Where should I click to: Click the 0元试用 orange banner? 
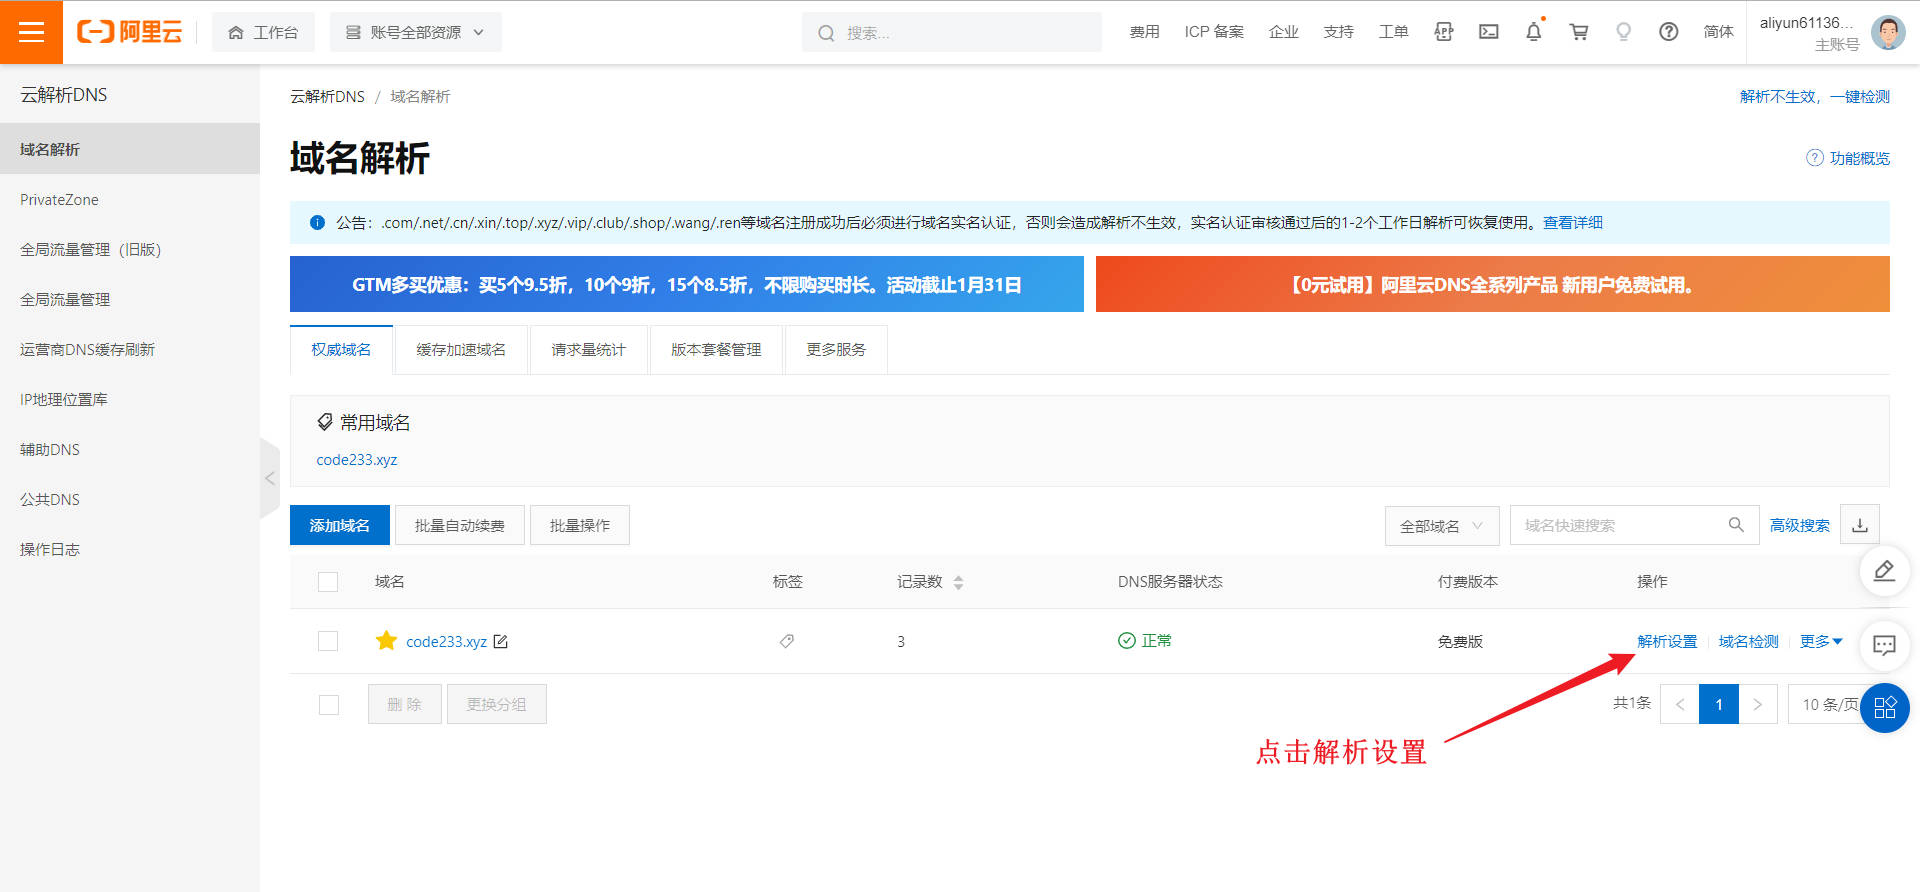(x=1493, y=284)
